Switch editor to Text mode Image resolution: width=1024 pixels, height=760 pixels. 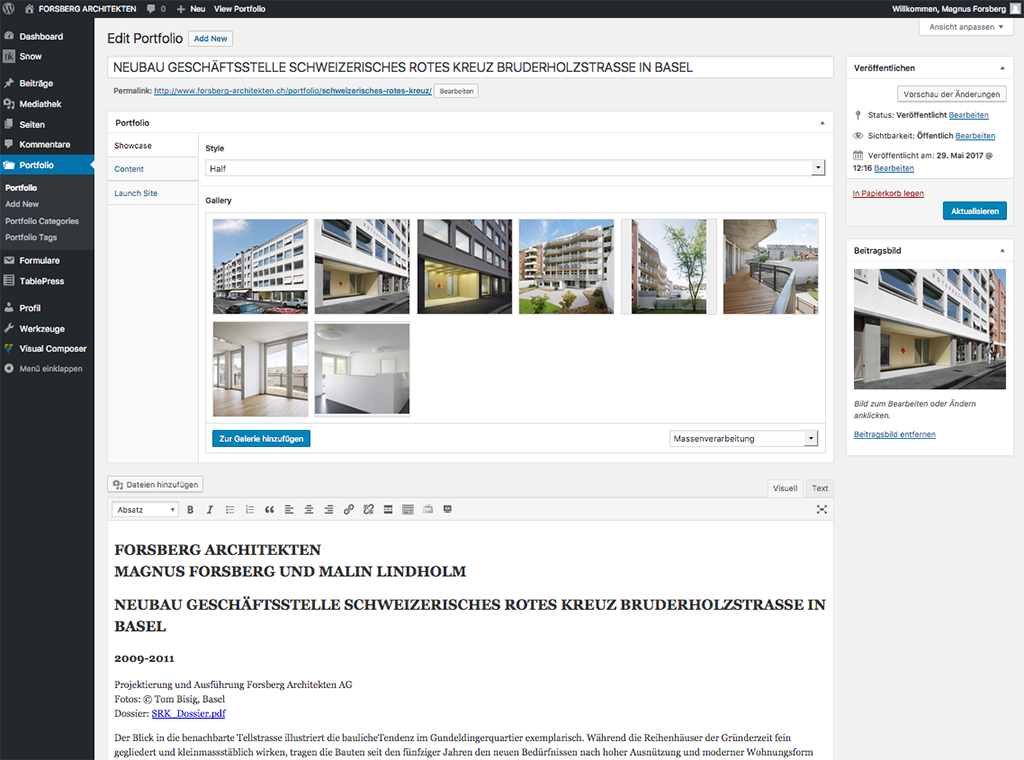[820, 488]
